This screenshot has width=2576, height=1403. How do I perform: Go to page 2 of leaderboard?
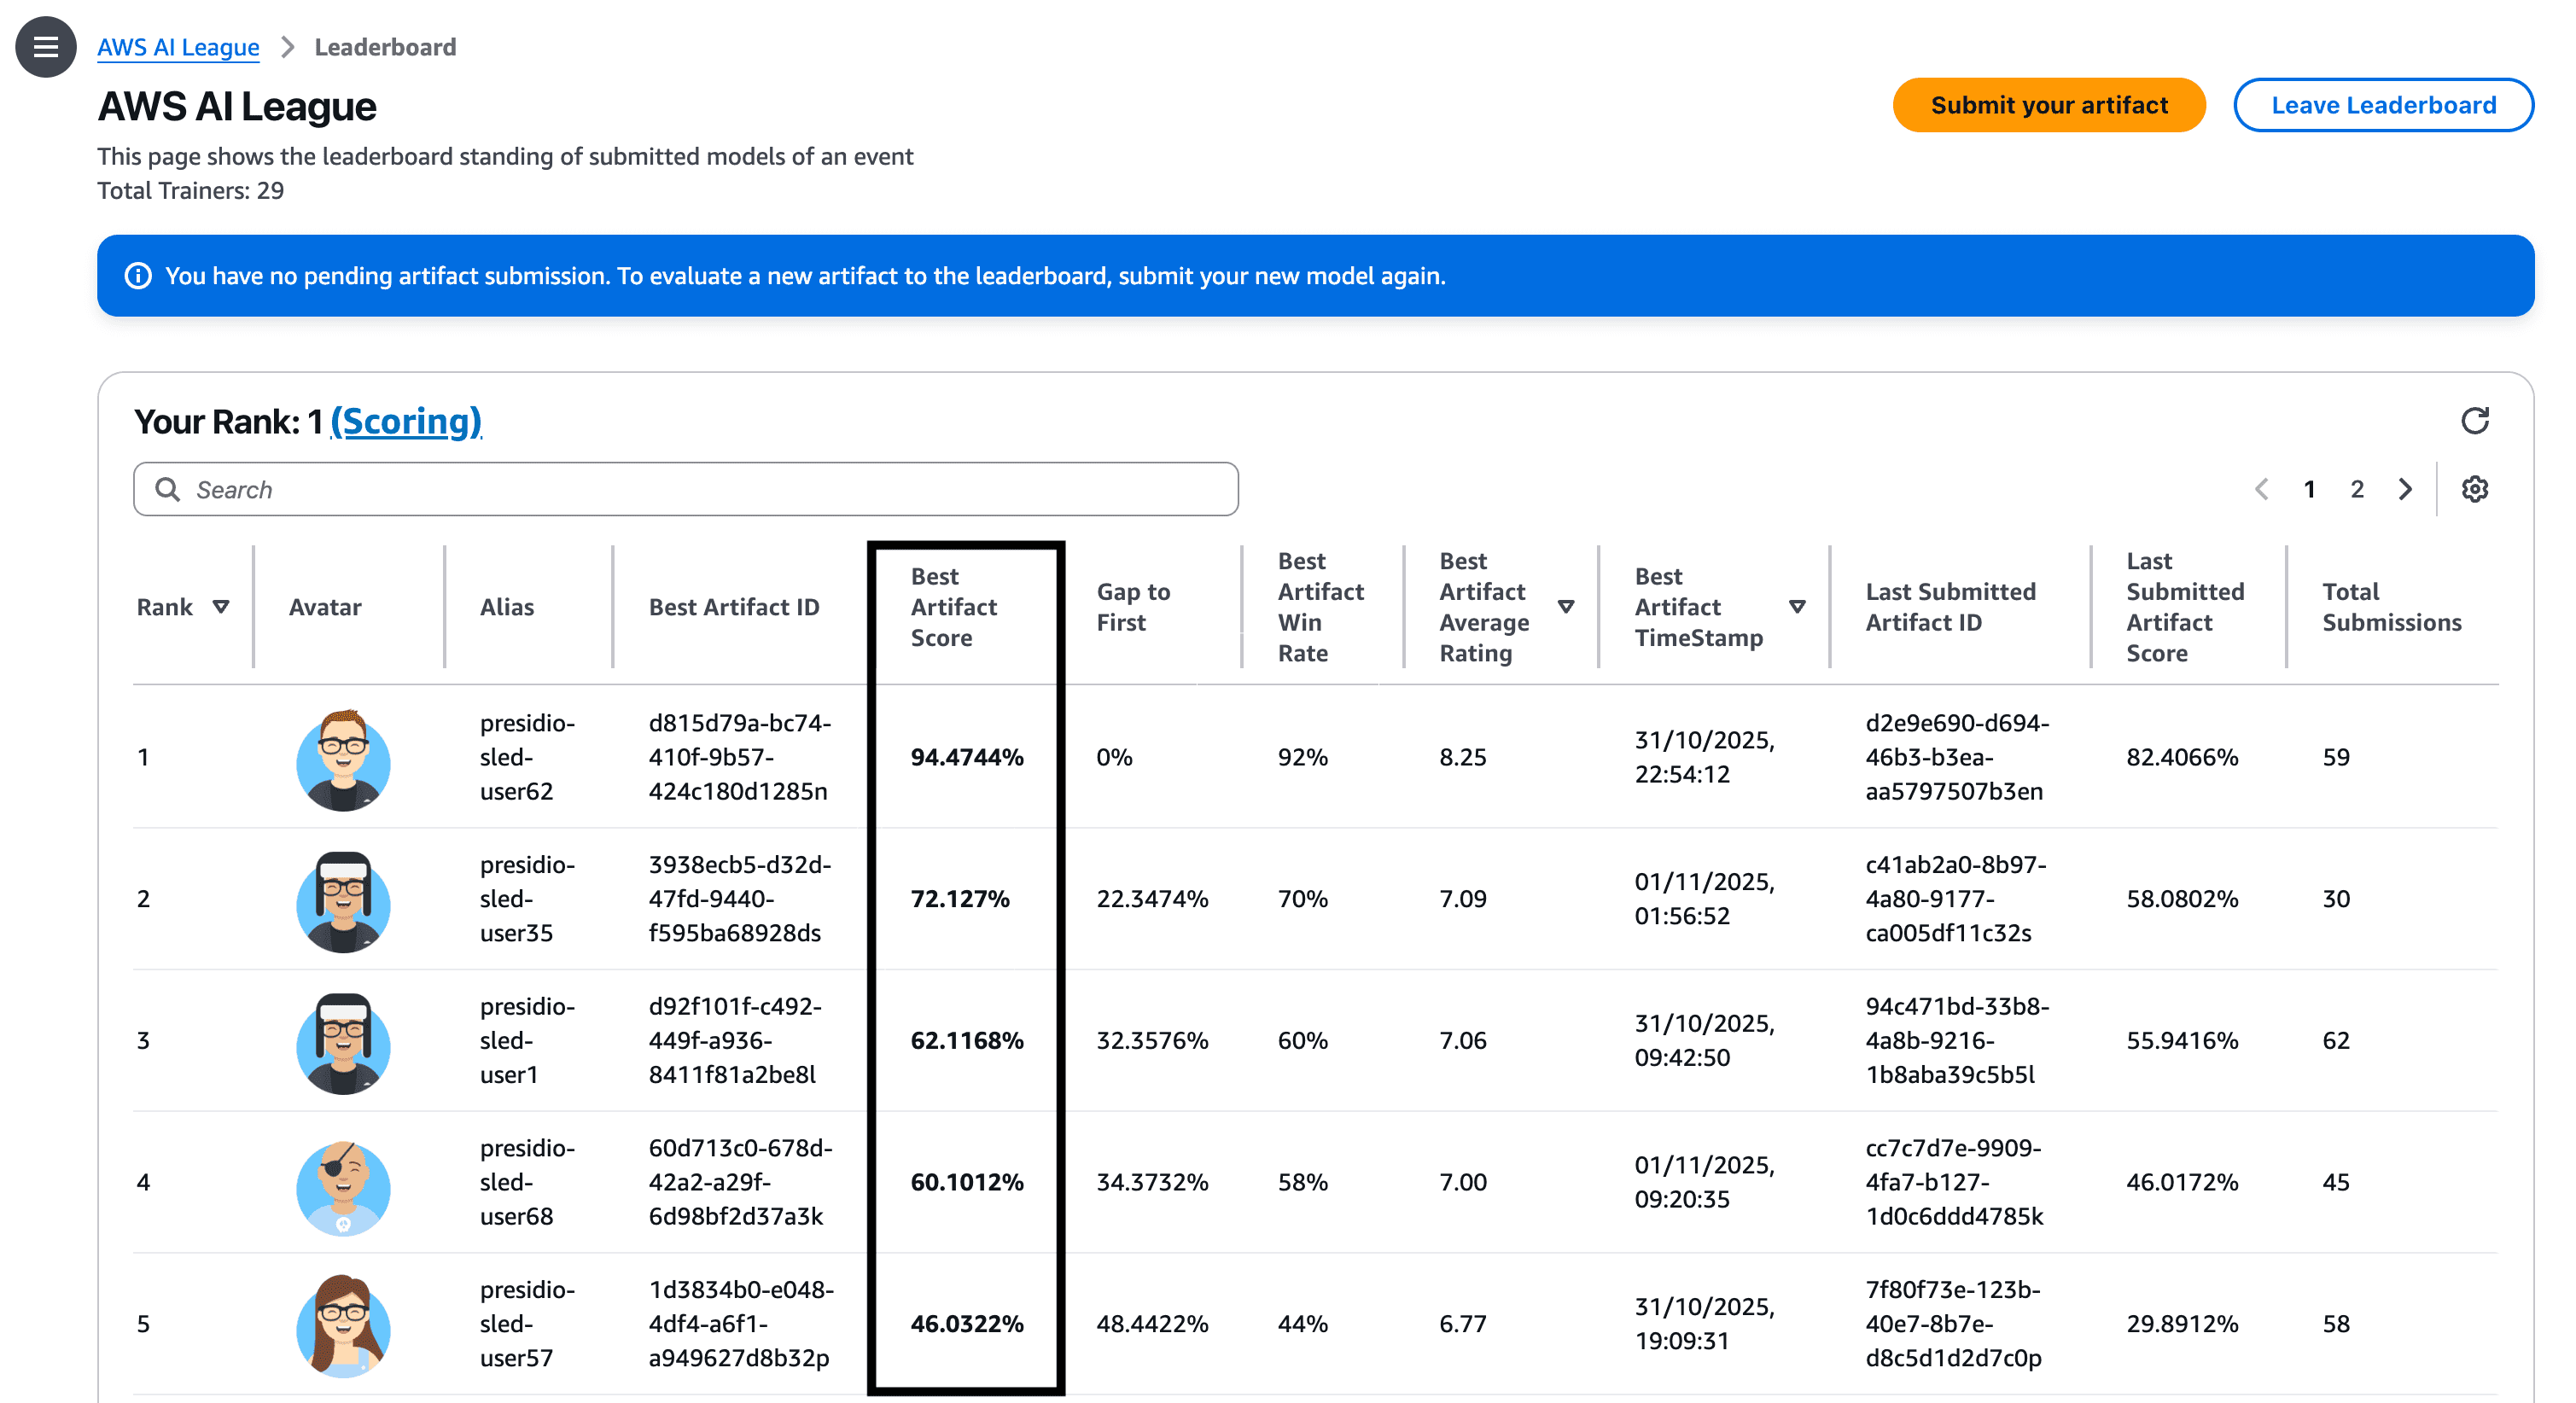coord(2357,489)
